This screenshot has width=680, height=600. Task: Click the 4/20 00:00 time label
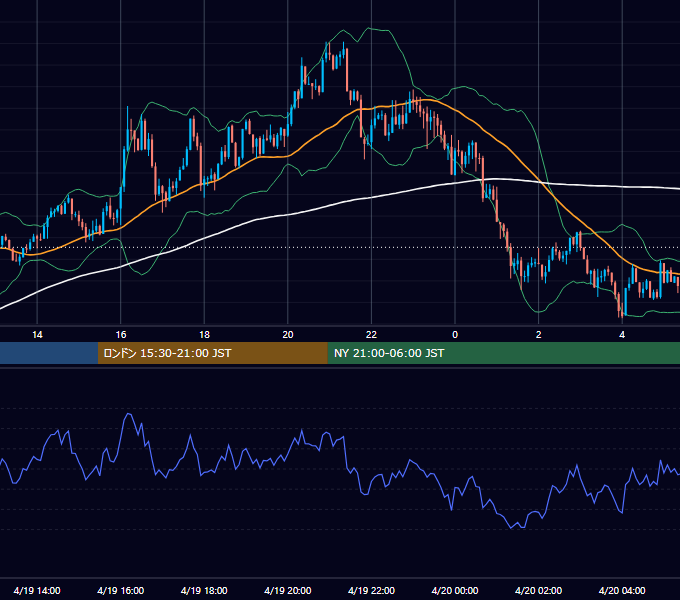pos(455,590)
